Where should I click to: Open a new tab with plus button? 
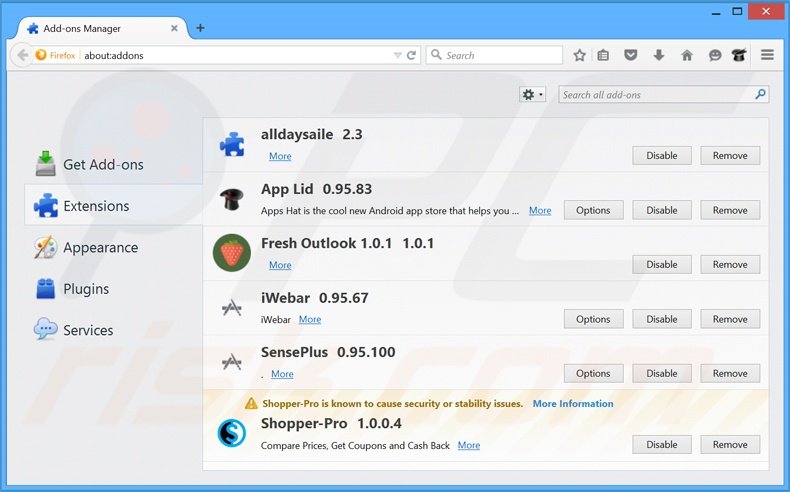[x=200, y=28]
